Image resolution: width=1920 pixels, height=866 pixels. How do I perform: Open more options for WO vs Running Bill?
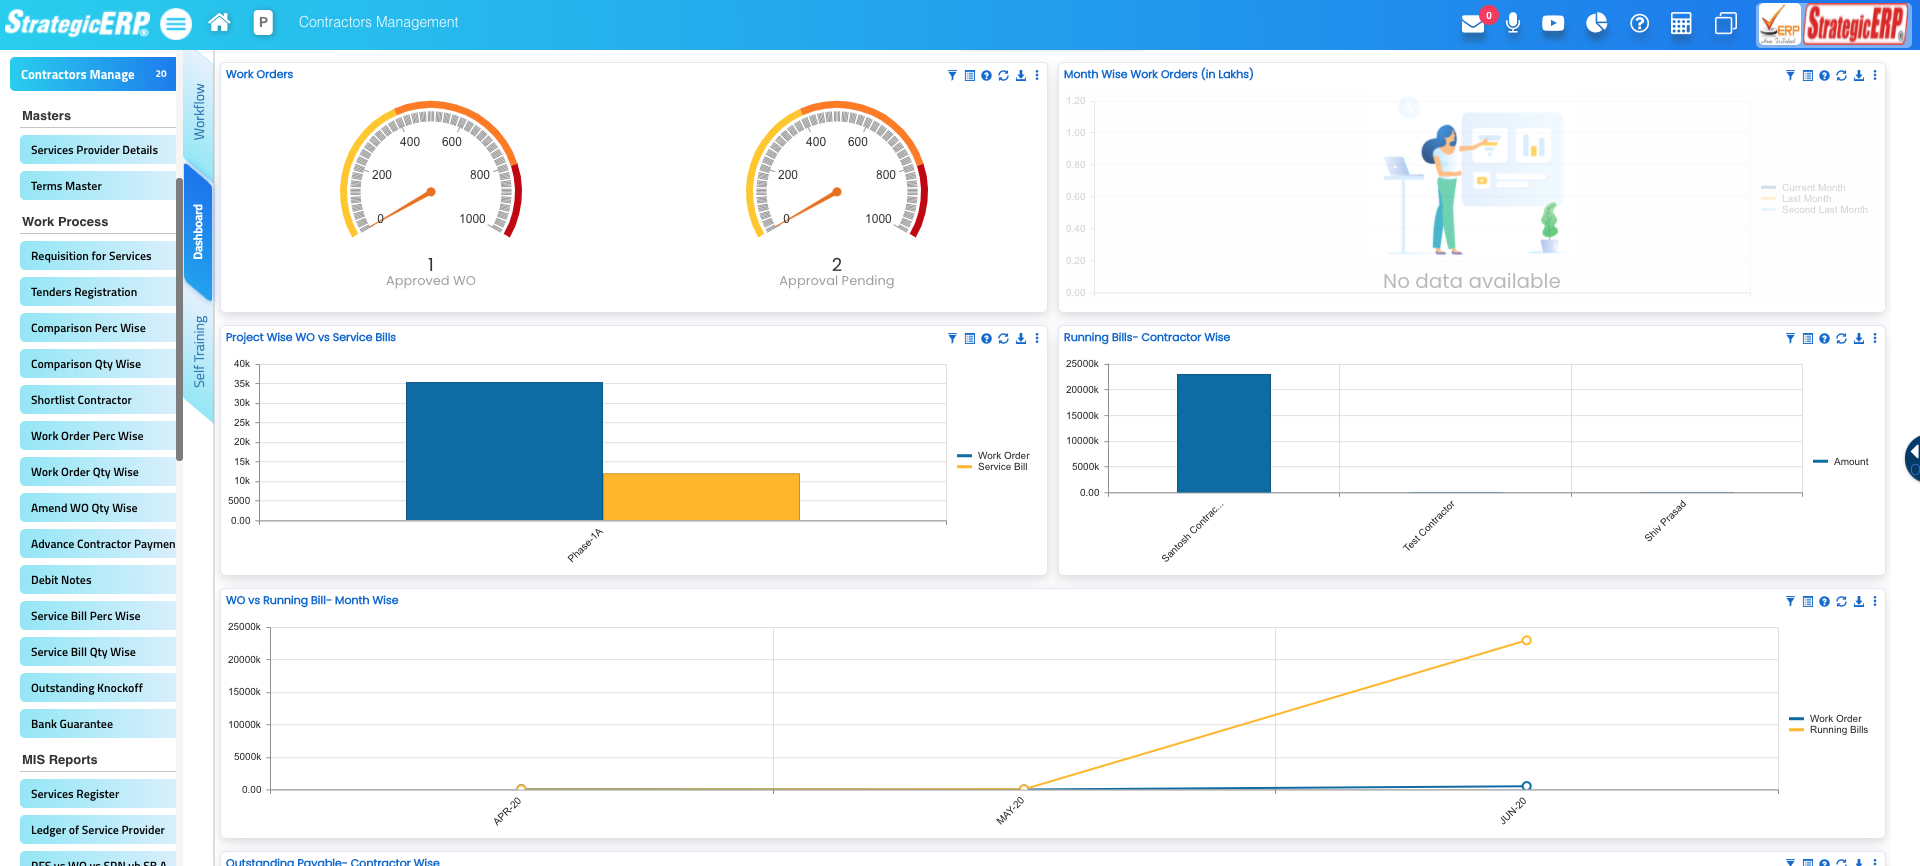coord(1875,601)
